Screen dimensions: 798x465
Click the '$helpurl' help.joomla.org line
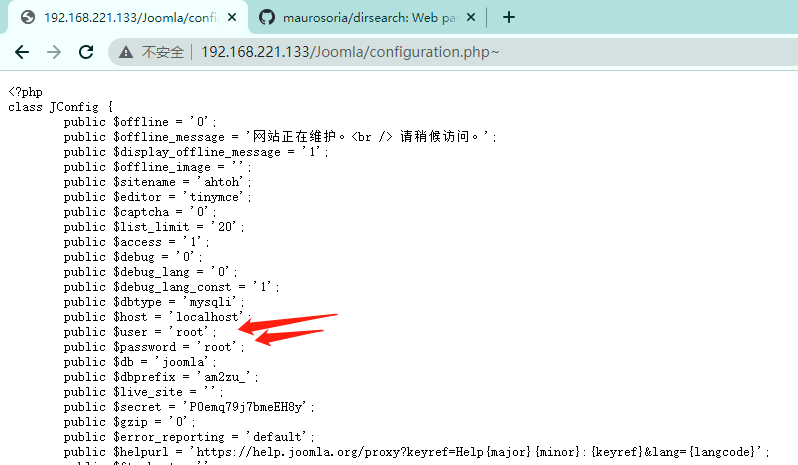(416, 452)
